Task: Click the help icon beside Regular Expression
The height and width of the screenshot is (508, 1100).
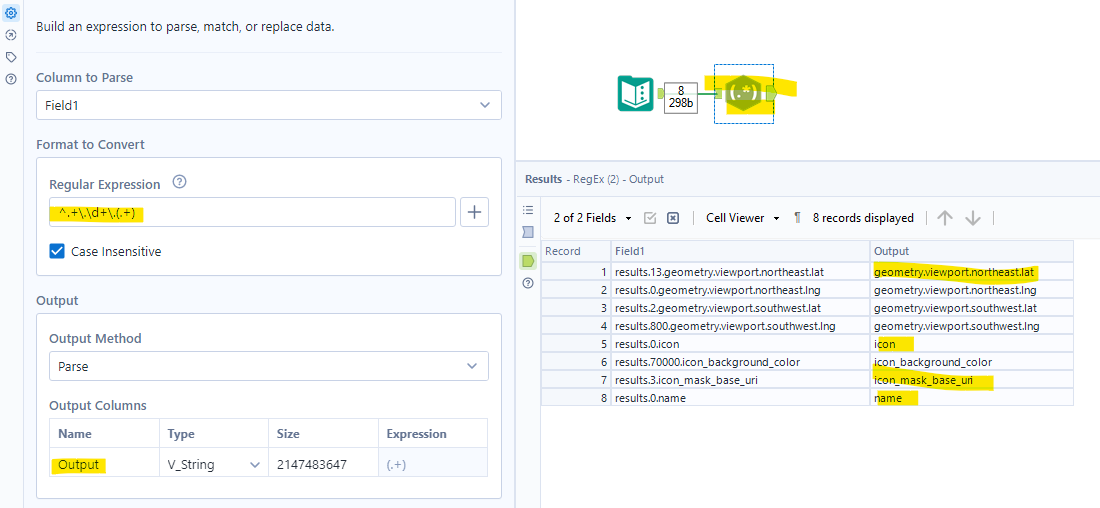Action: pyautogui.click(x=180, y=183)
